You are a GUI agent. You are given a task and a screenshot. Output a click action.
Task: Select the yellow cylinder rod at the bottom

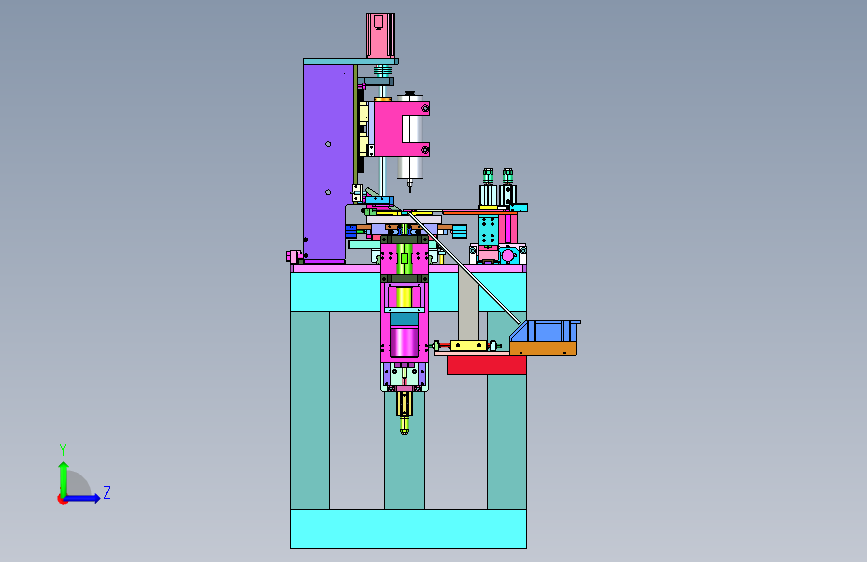pos(404,413)
